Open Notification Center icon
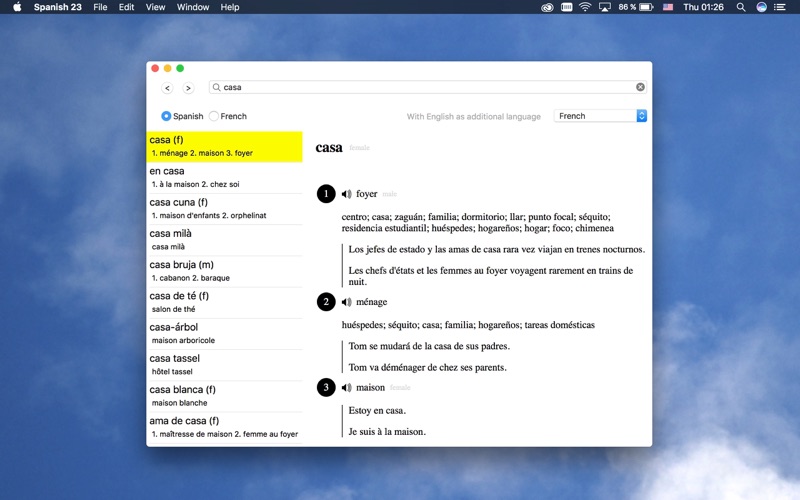Screen dimensions: 800x500 pos(780,7)
